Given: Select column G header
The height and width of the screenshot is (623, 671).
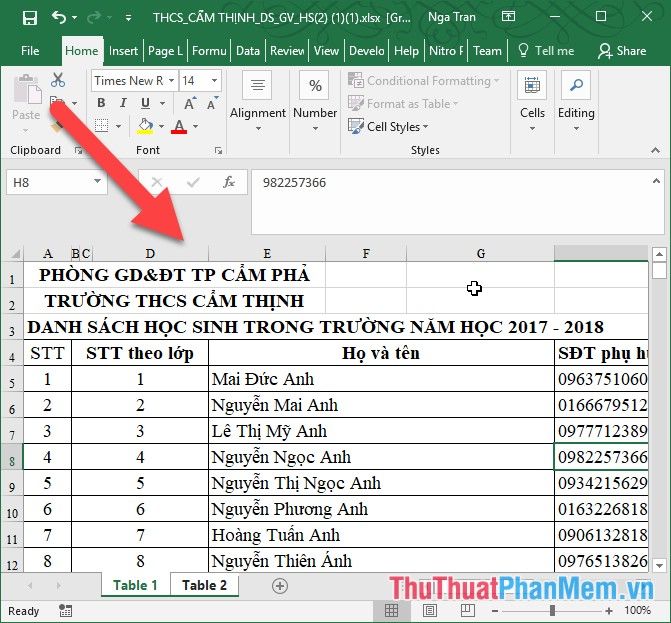Looking at the screenshot, I should pyautogui.click(x=480, y=254).
